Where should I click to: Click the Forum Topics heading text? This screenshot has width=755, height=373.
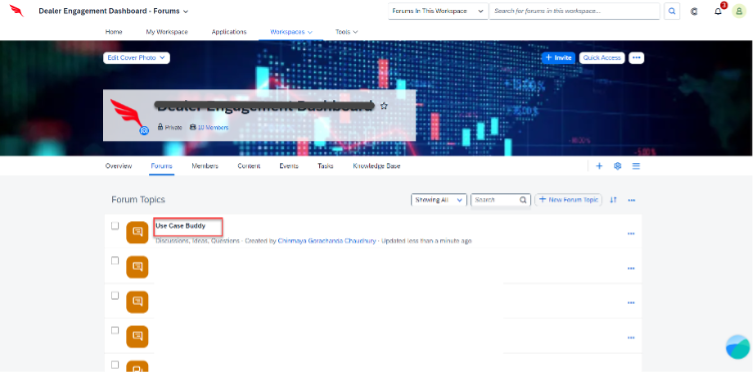[x=138, y=200]
